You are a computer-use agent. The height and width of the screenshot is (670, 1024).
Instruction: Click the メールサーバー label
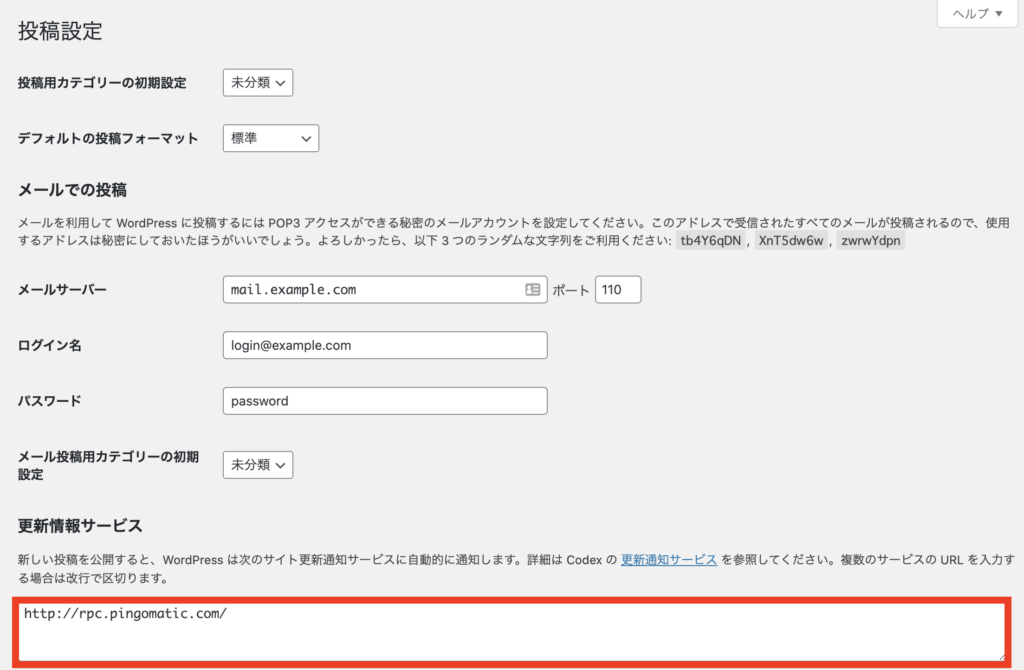pos(62,289)
